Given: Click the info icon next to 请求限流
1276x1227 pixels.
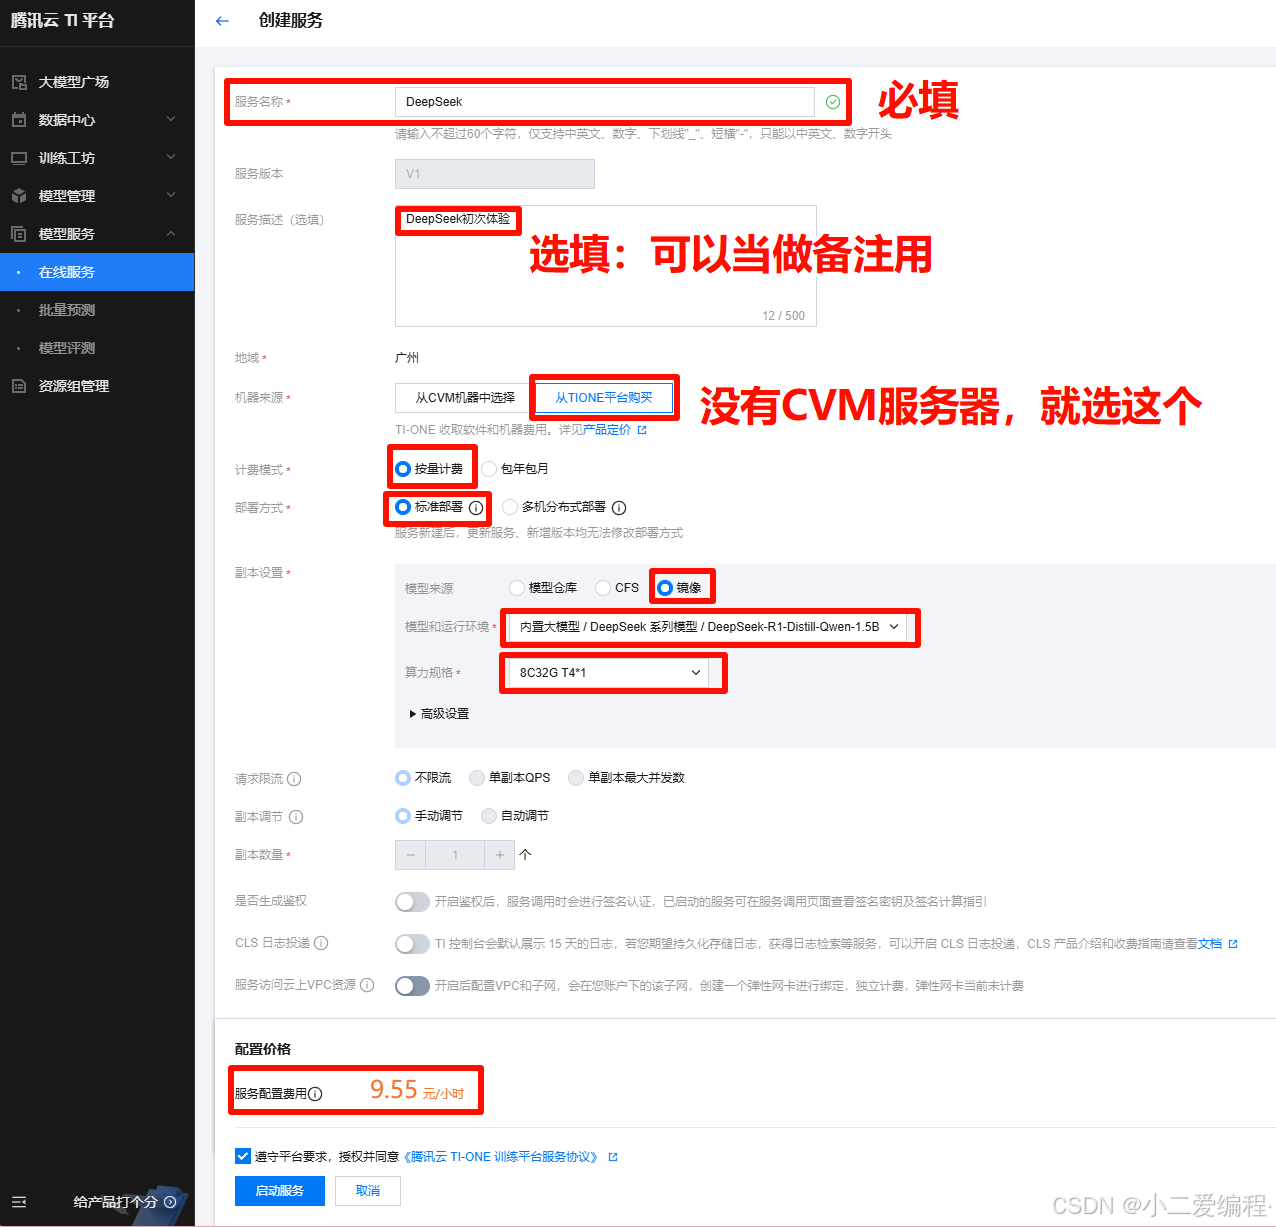Looking at the screenshot, I should (294, 779).
